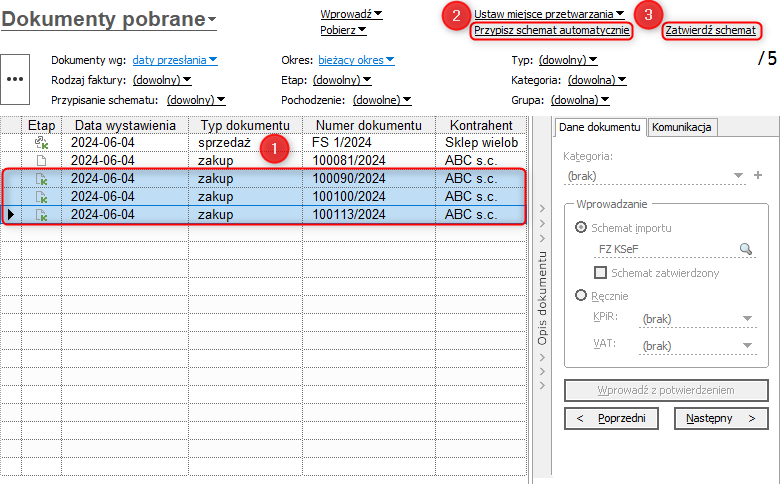The height and width of the screenshot is (484, 781).
Task: Click the stage icon of the 100100/2024 row
Action: pos(41,197)
